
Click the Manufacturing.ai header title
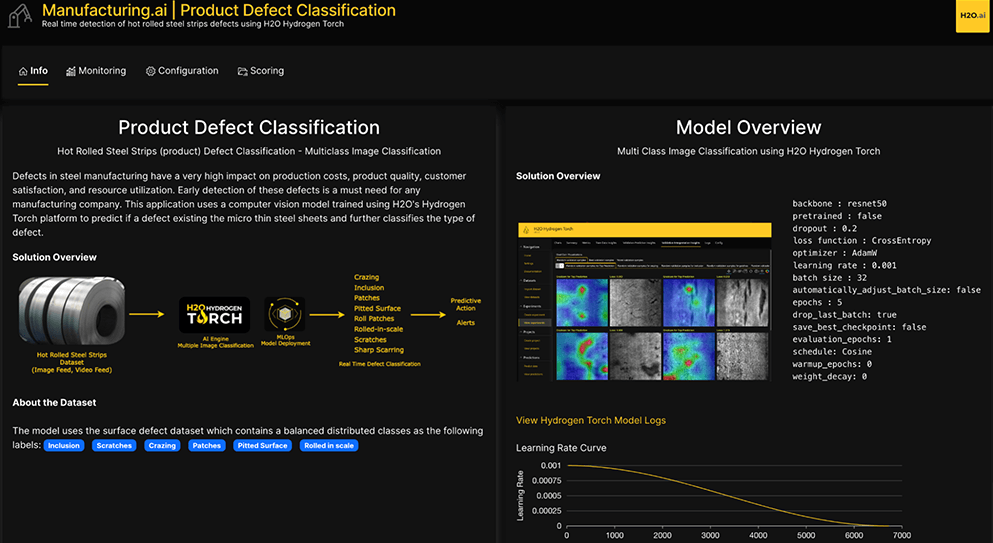218,10
